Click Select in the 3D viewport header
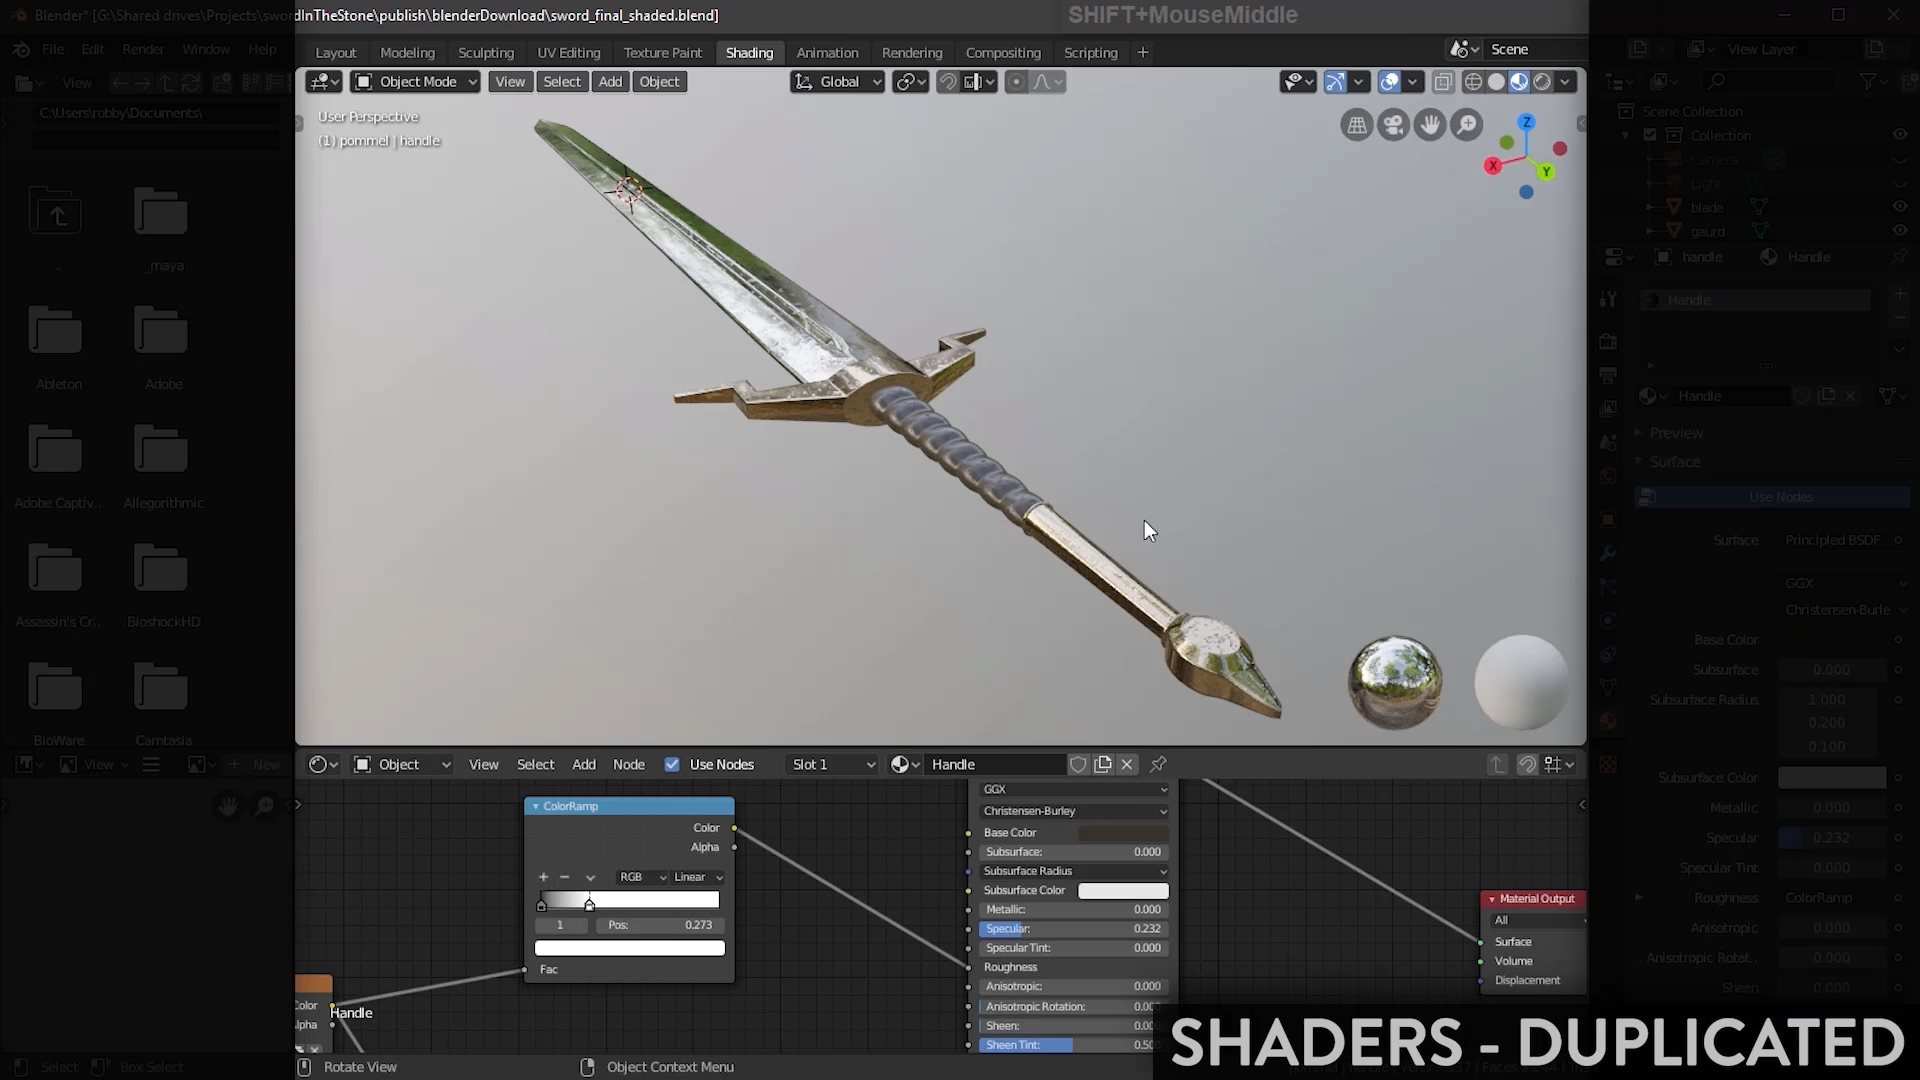The image size is (1920, 1080). point(561,82)
